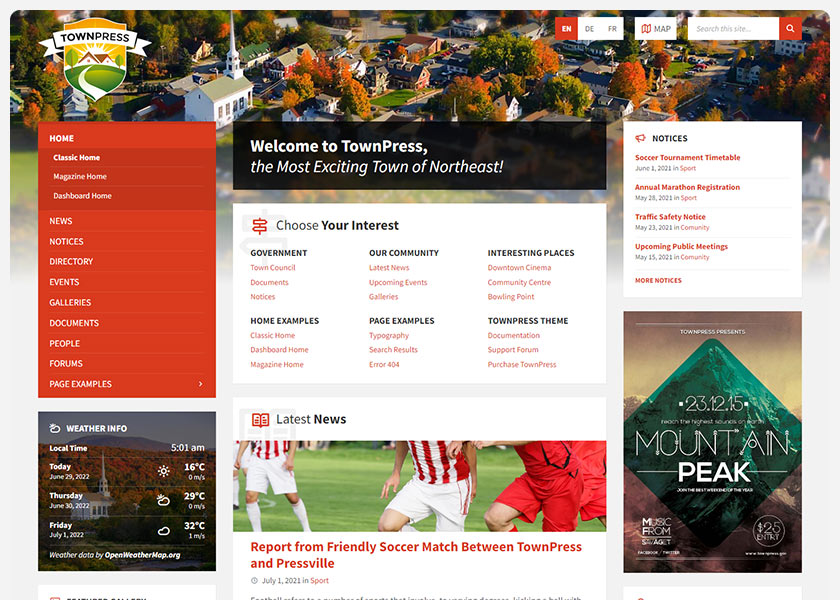The width and height of the screenshot is (840, 600).
Task: Open the Search Results link
Action: pyautogui.click(x=393, y=349)
